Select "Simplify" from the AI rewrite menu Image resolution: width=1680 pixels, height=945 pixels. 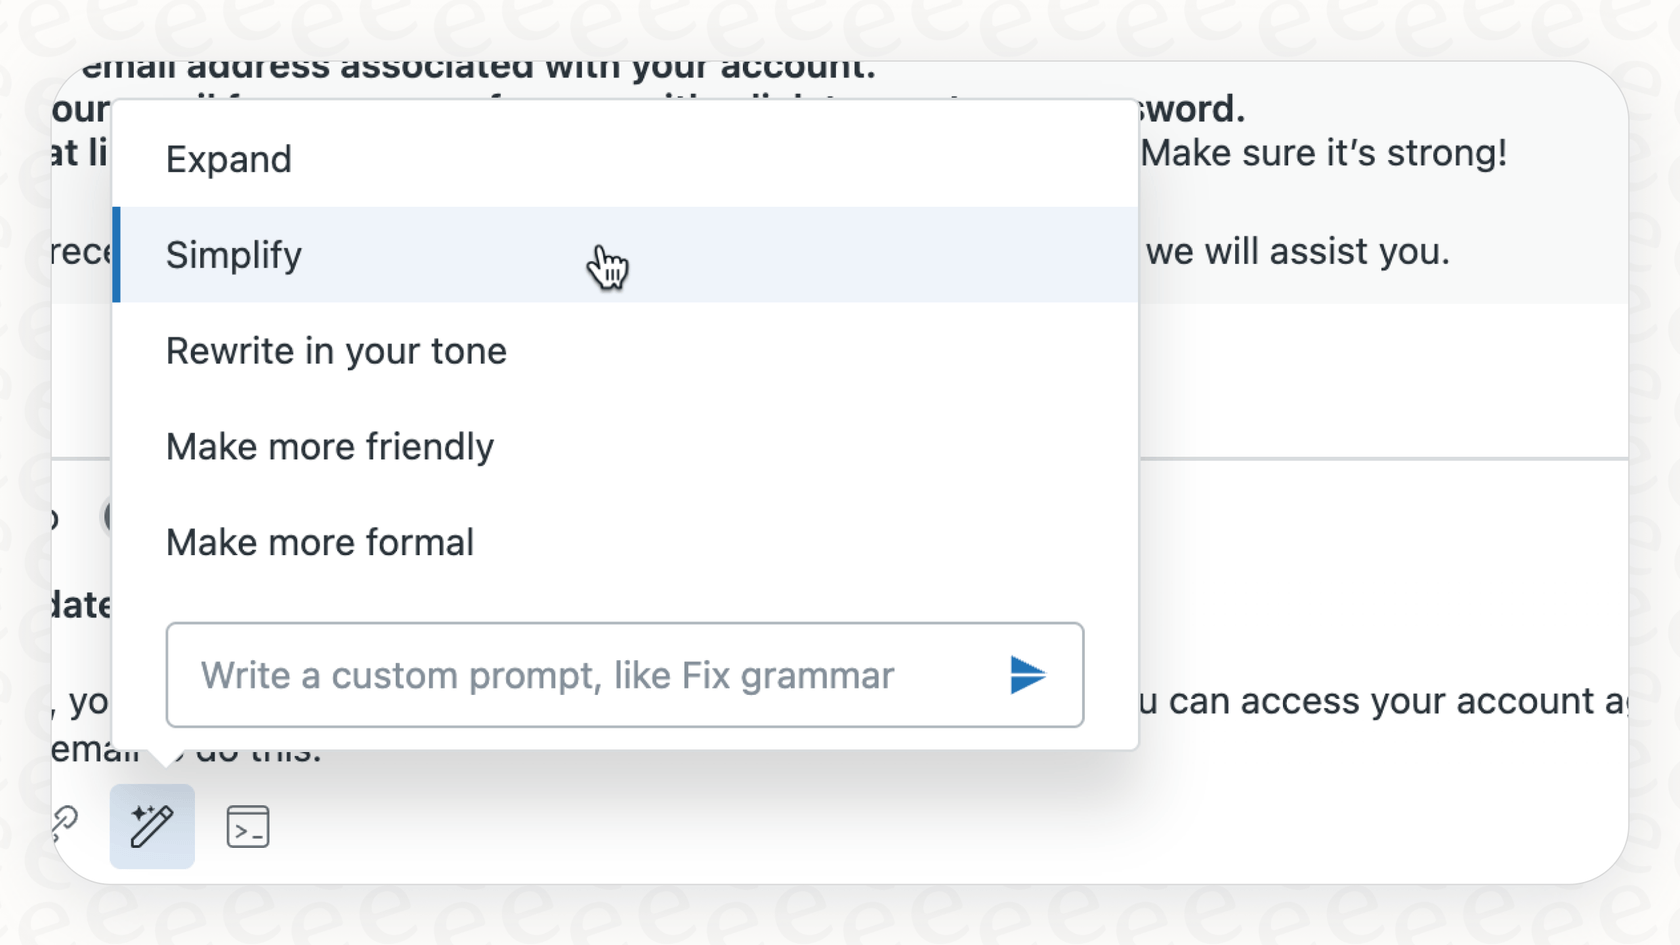(x=234, y=255)
